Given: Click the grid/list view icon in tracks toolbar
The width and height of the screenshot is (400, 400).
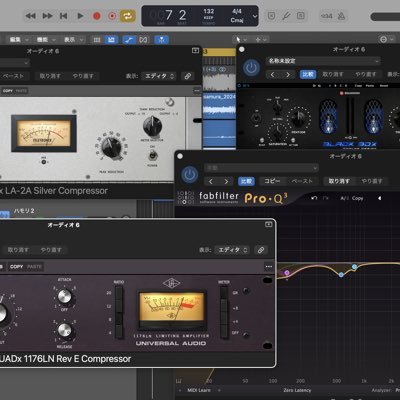Looking at the screenshot, I should click(97, 40).
